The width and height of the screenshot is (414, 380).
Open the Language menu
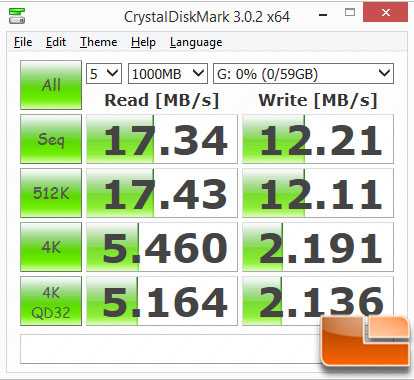[196, 43]
